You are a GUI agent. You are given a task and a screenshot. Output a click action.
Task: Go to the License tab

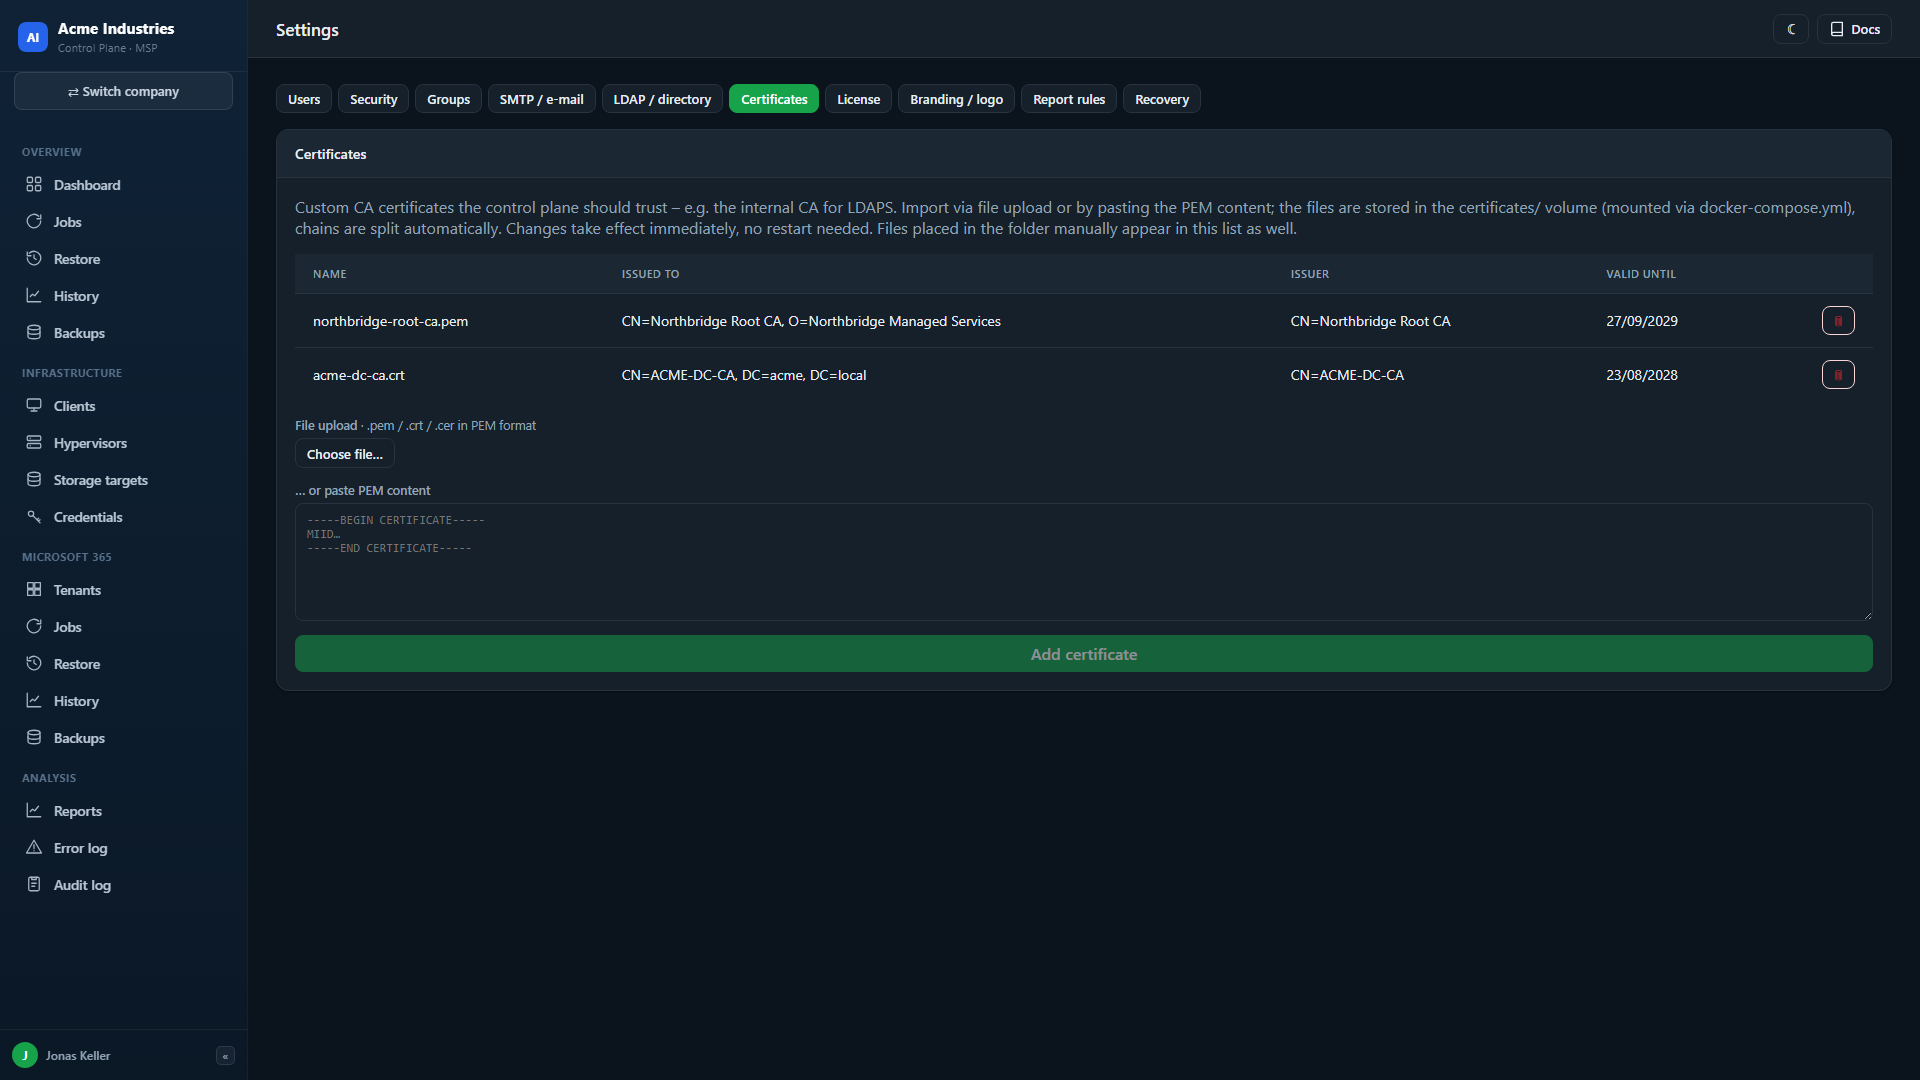pyautogui.click(x=858, y=99)
